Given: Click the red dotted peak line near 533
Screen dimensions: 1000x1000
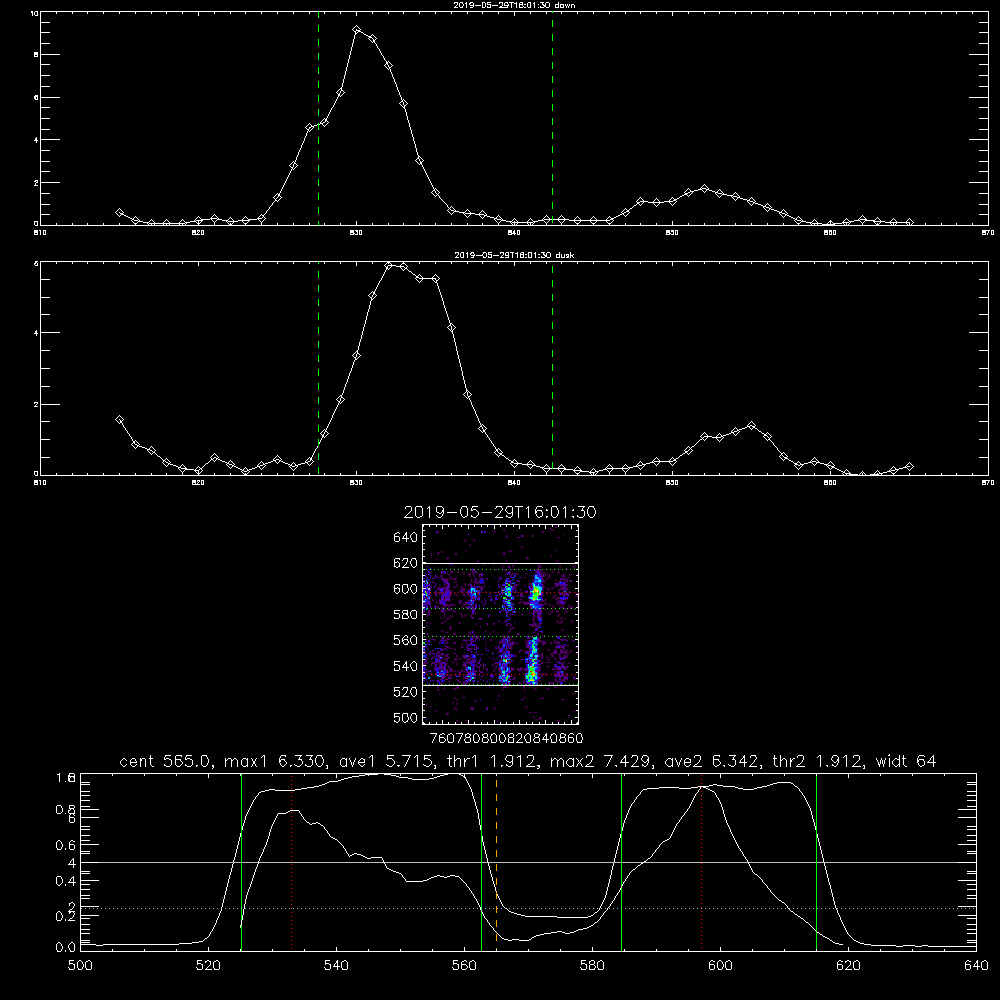Looking at the screenshot, I should coord(291,861).
